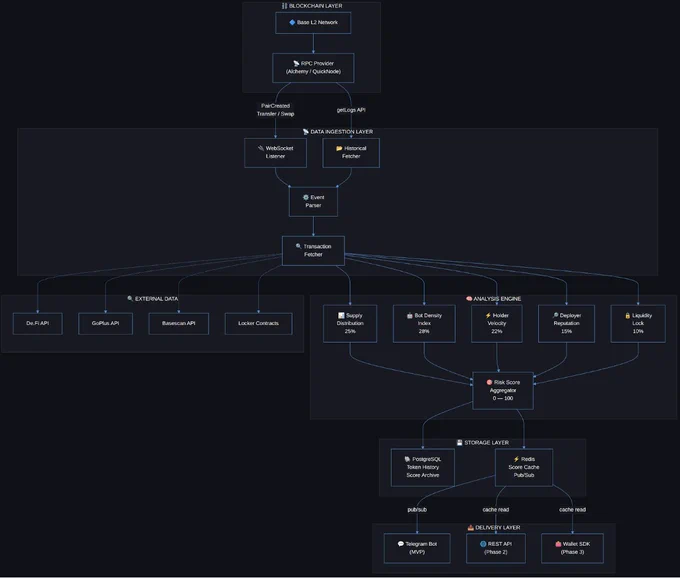Image resolution: width=680 pixels, height=578 pixels.
Task: Click the satellite icon in RPC Provider node
Action: point(296,63)
